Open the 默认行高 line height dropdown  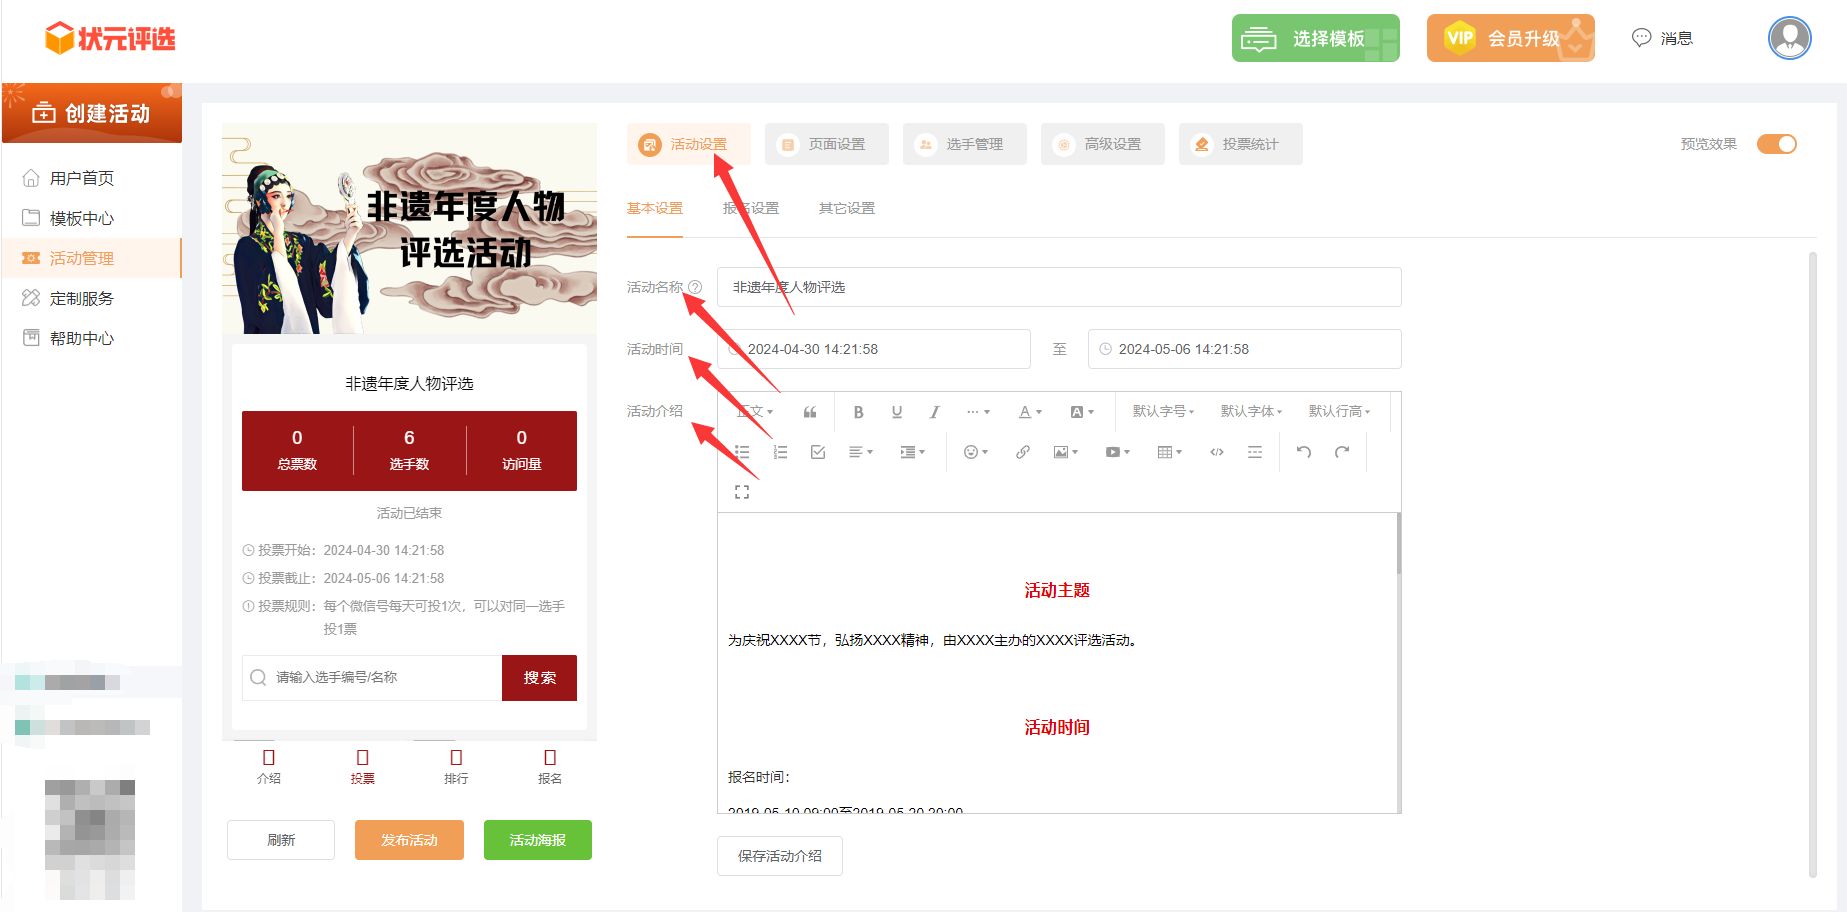pos(1339,412)
